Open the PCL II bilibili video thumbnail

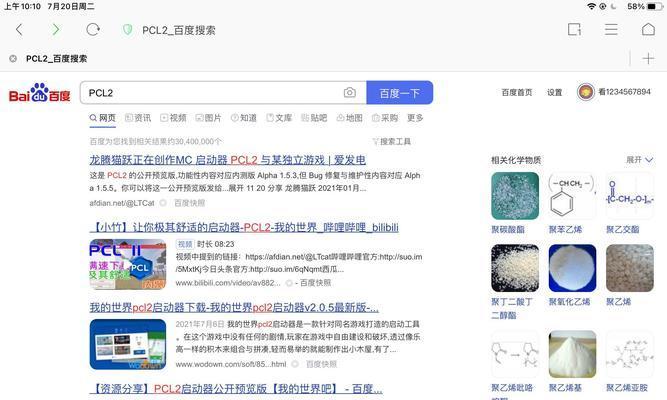128,264
